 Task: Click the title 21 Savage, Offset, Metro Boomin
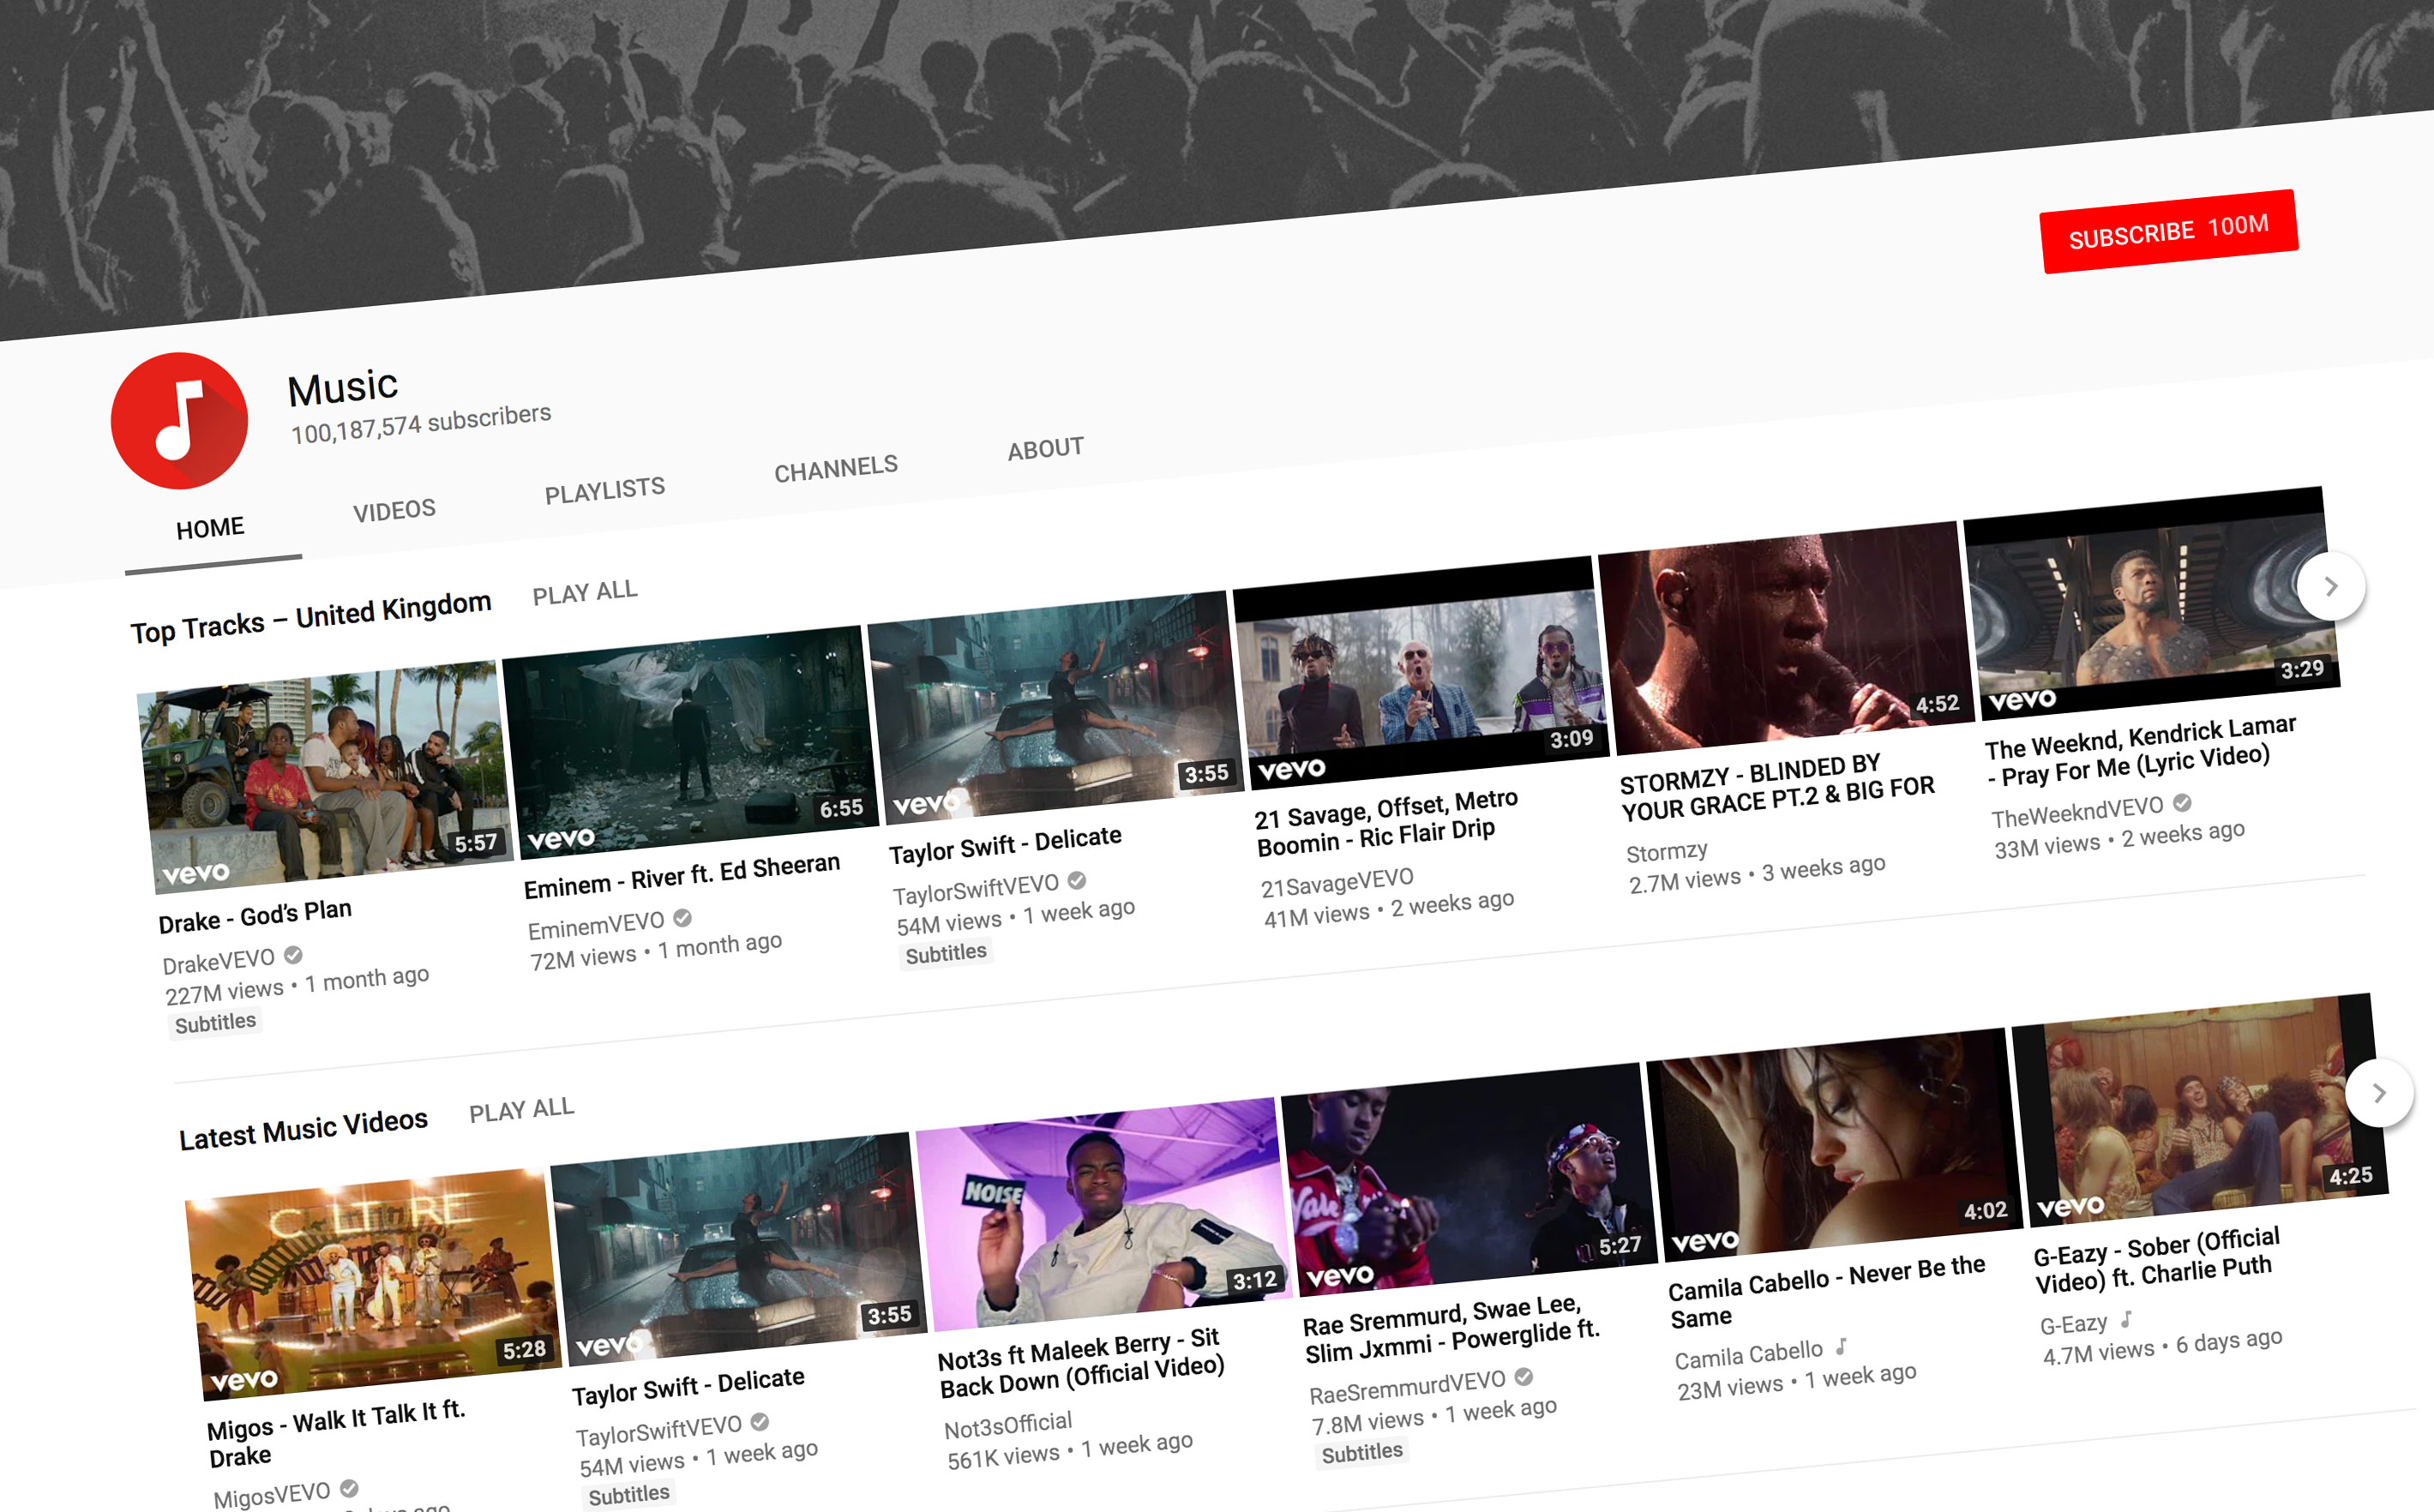point(1386,821)
